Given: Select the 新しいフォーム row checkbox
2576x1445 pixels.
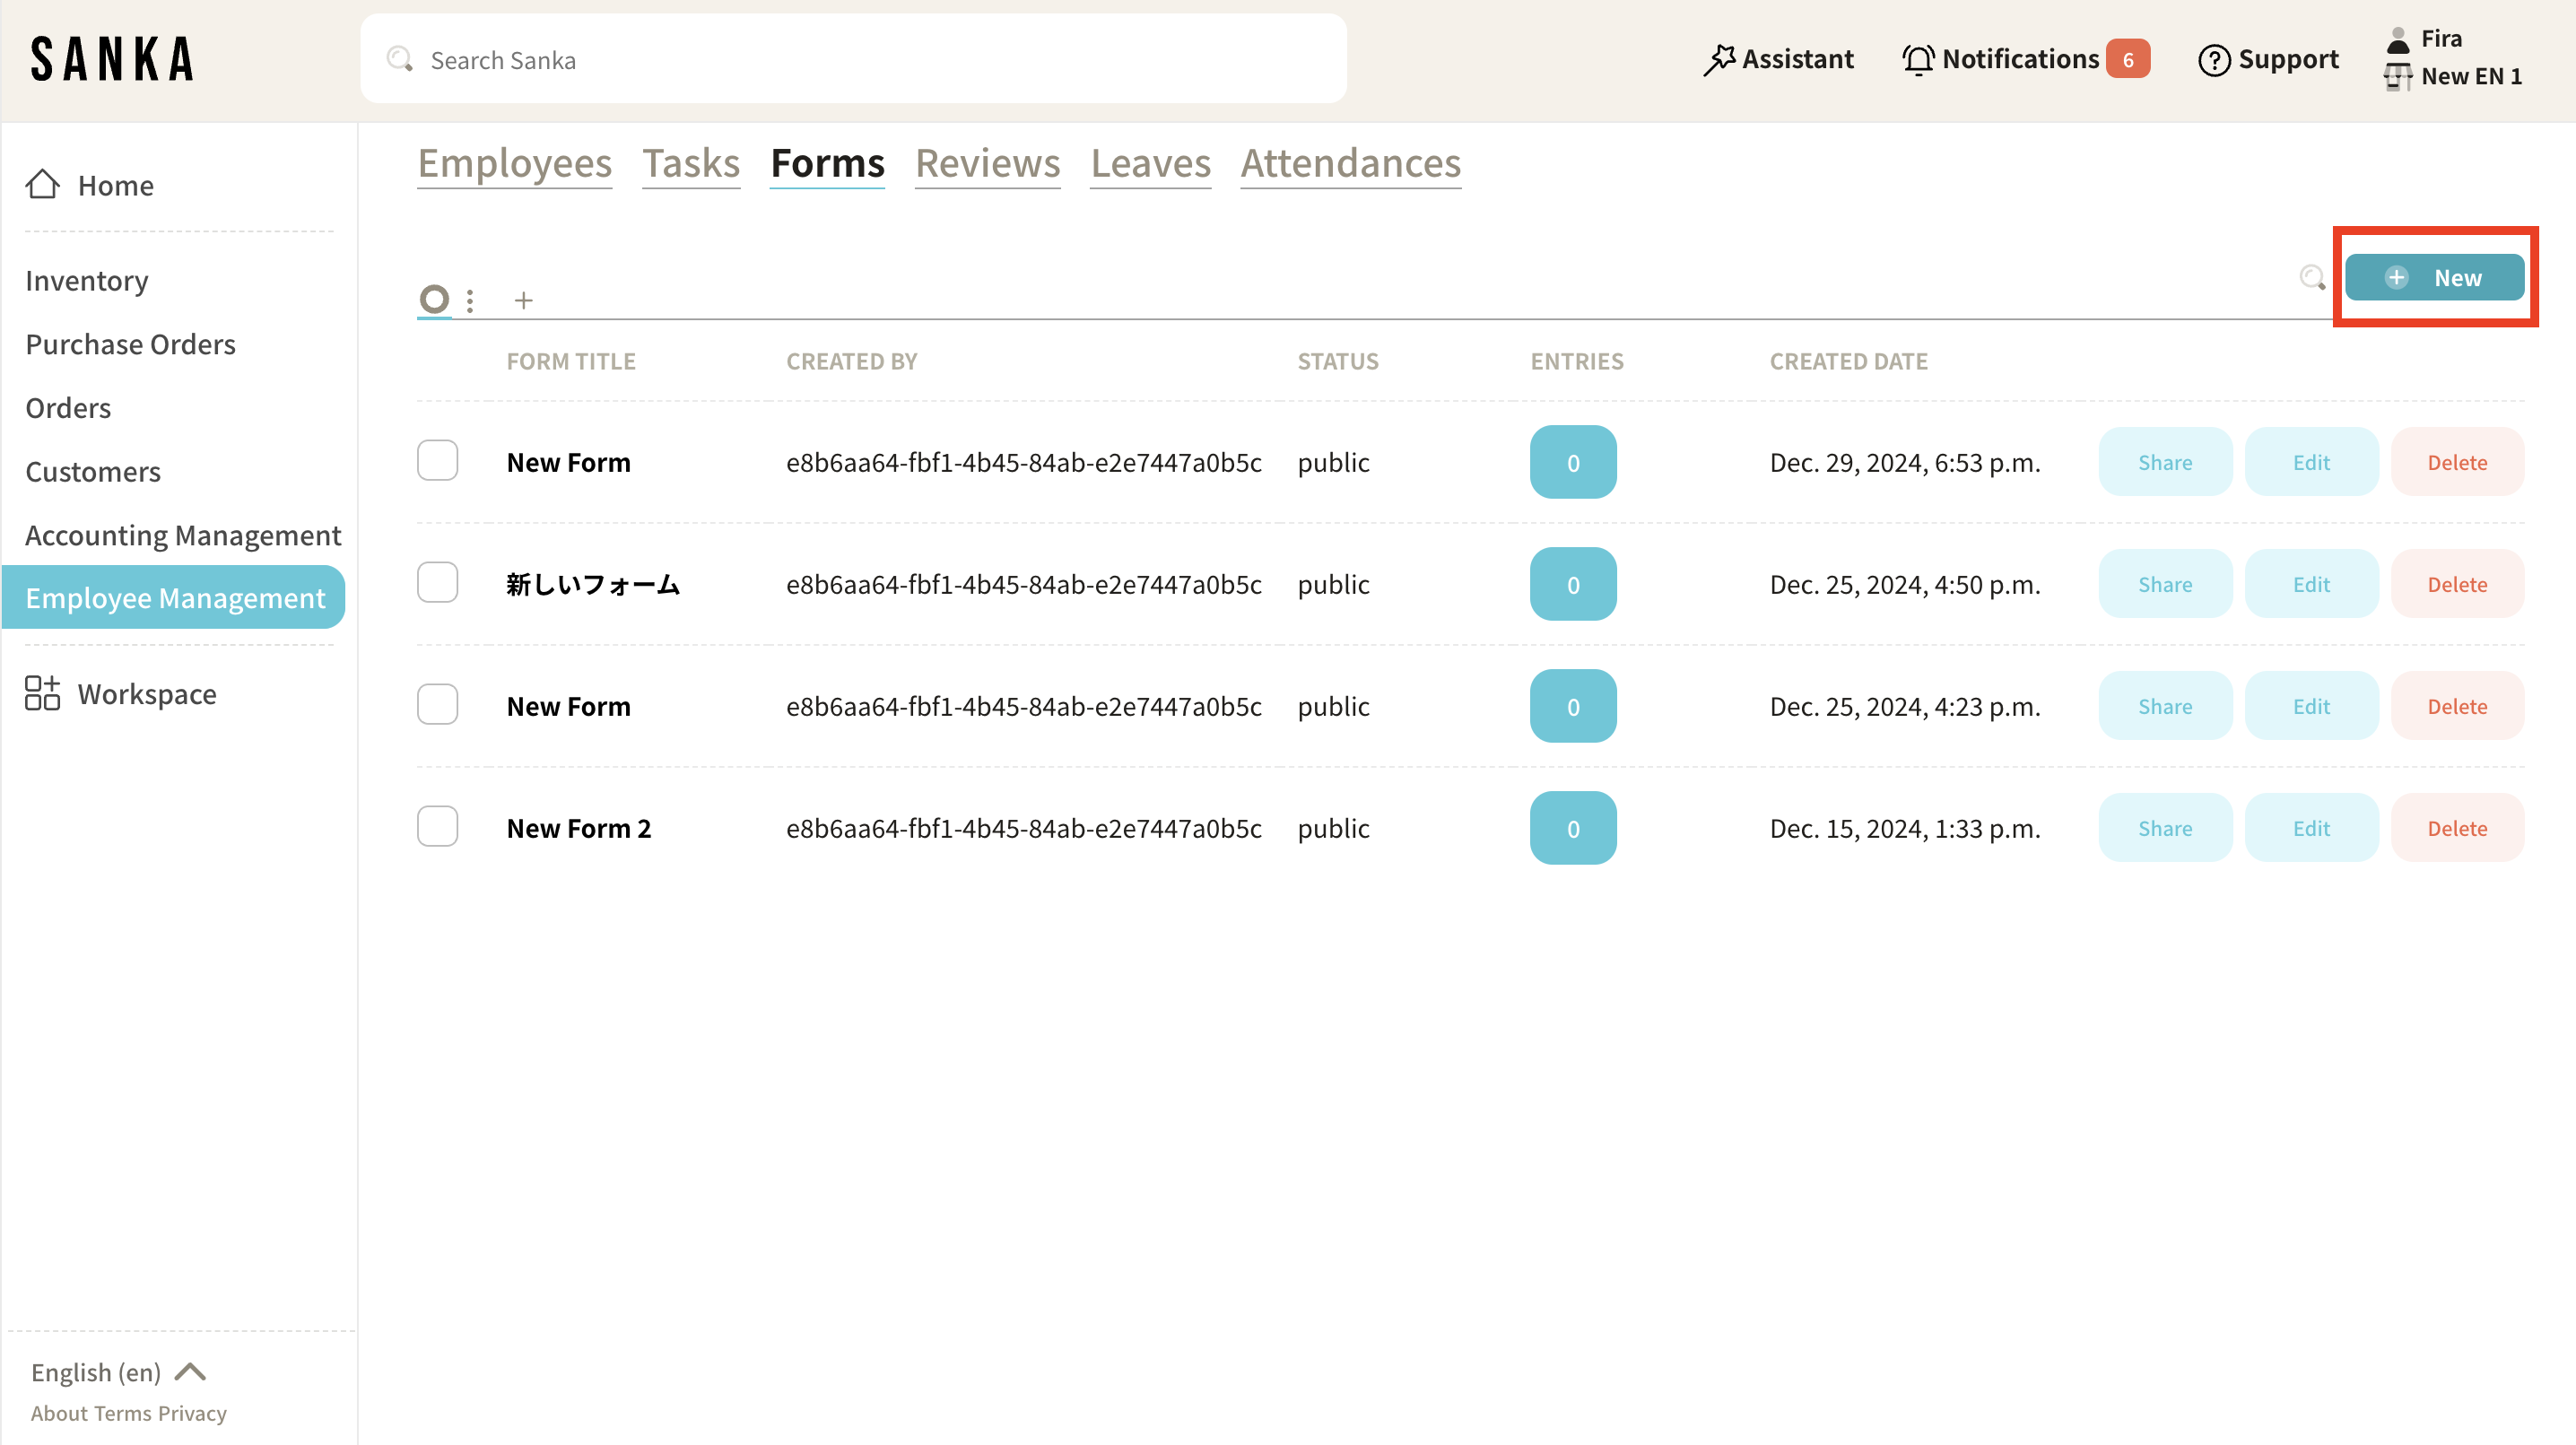Looking at the screenshot, I should 437,583.
